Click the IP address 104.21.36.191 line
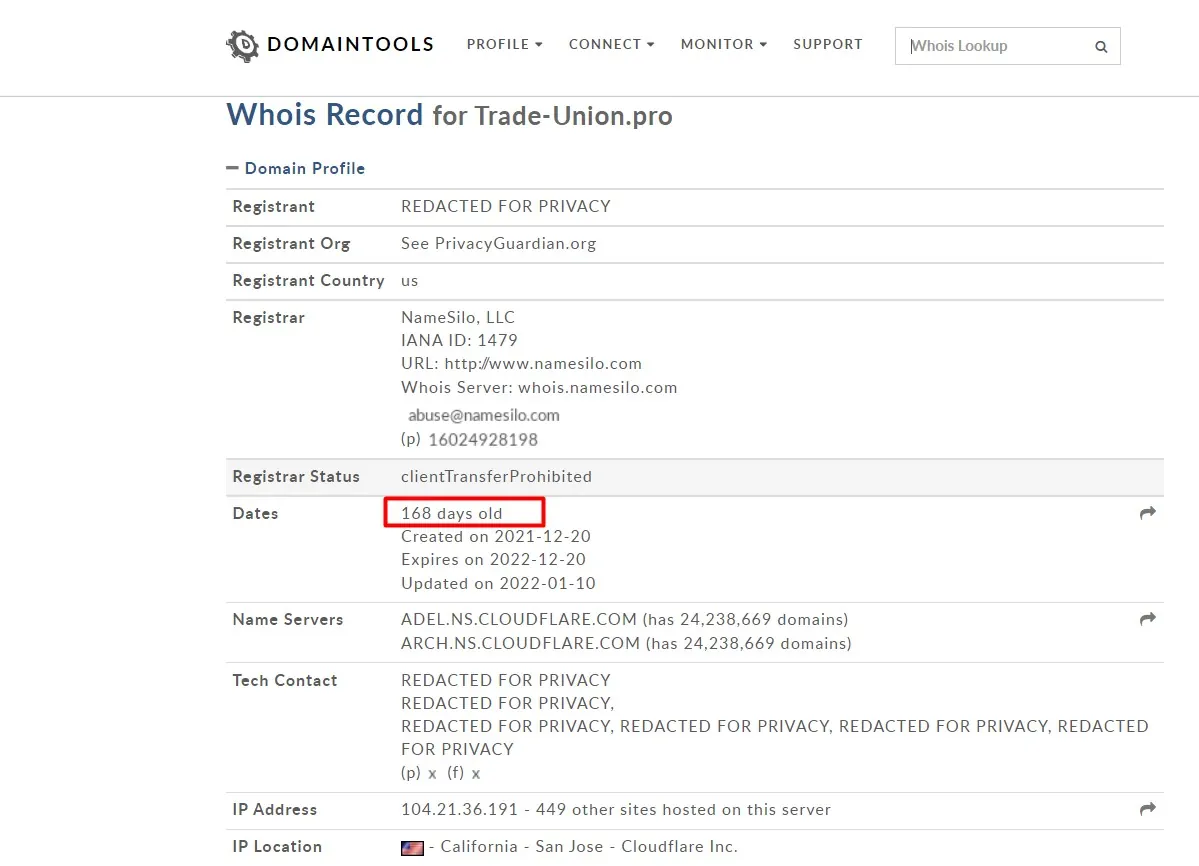The height and width of the screenshot is (866, 1199). 616,809
